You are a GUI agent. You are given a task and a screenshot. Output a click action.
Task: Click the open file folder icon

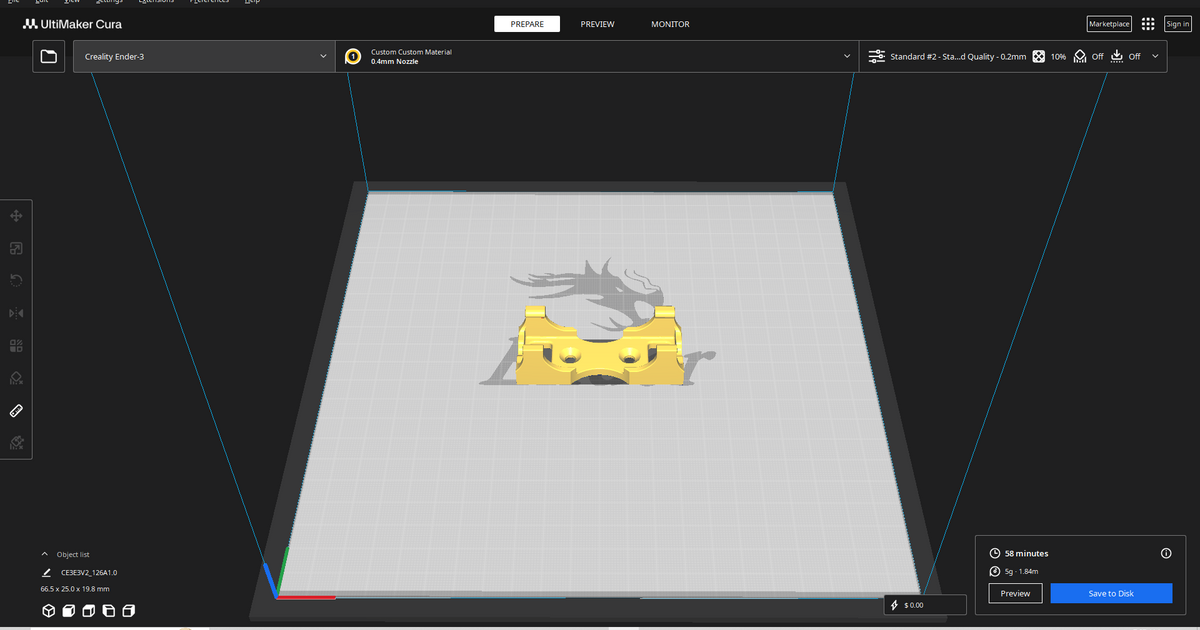[x=48, y=57]
